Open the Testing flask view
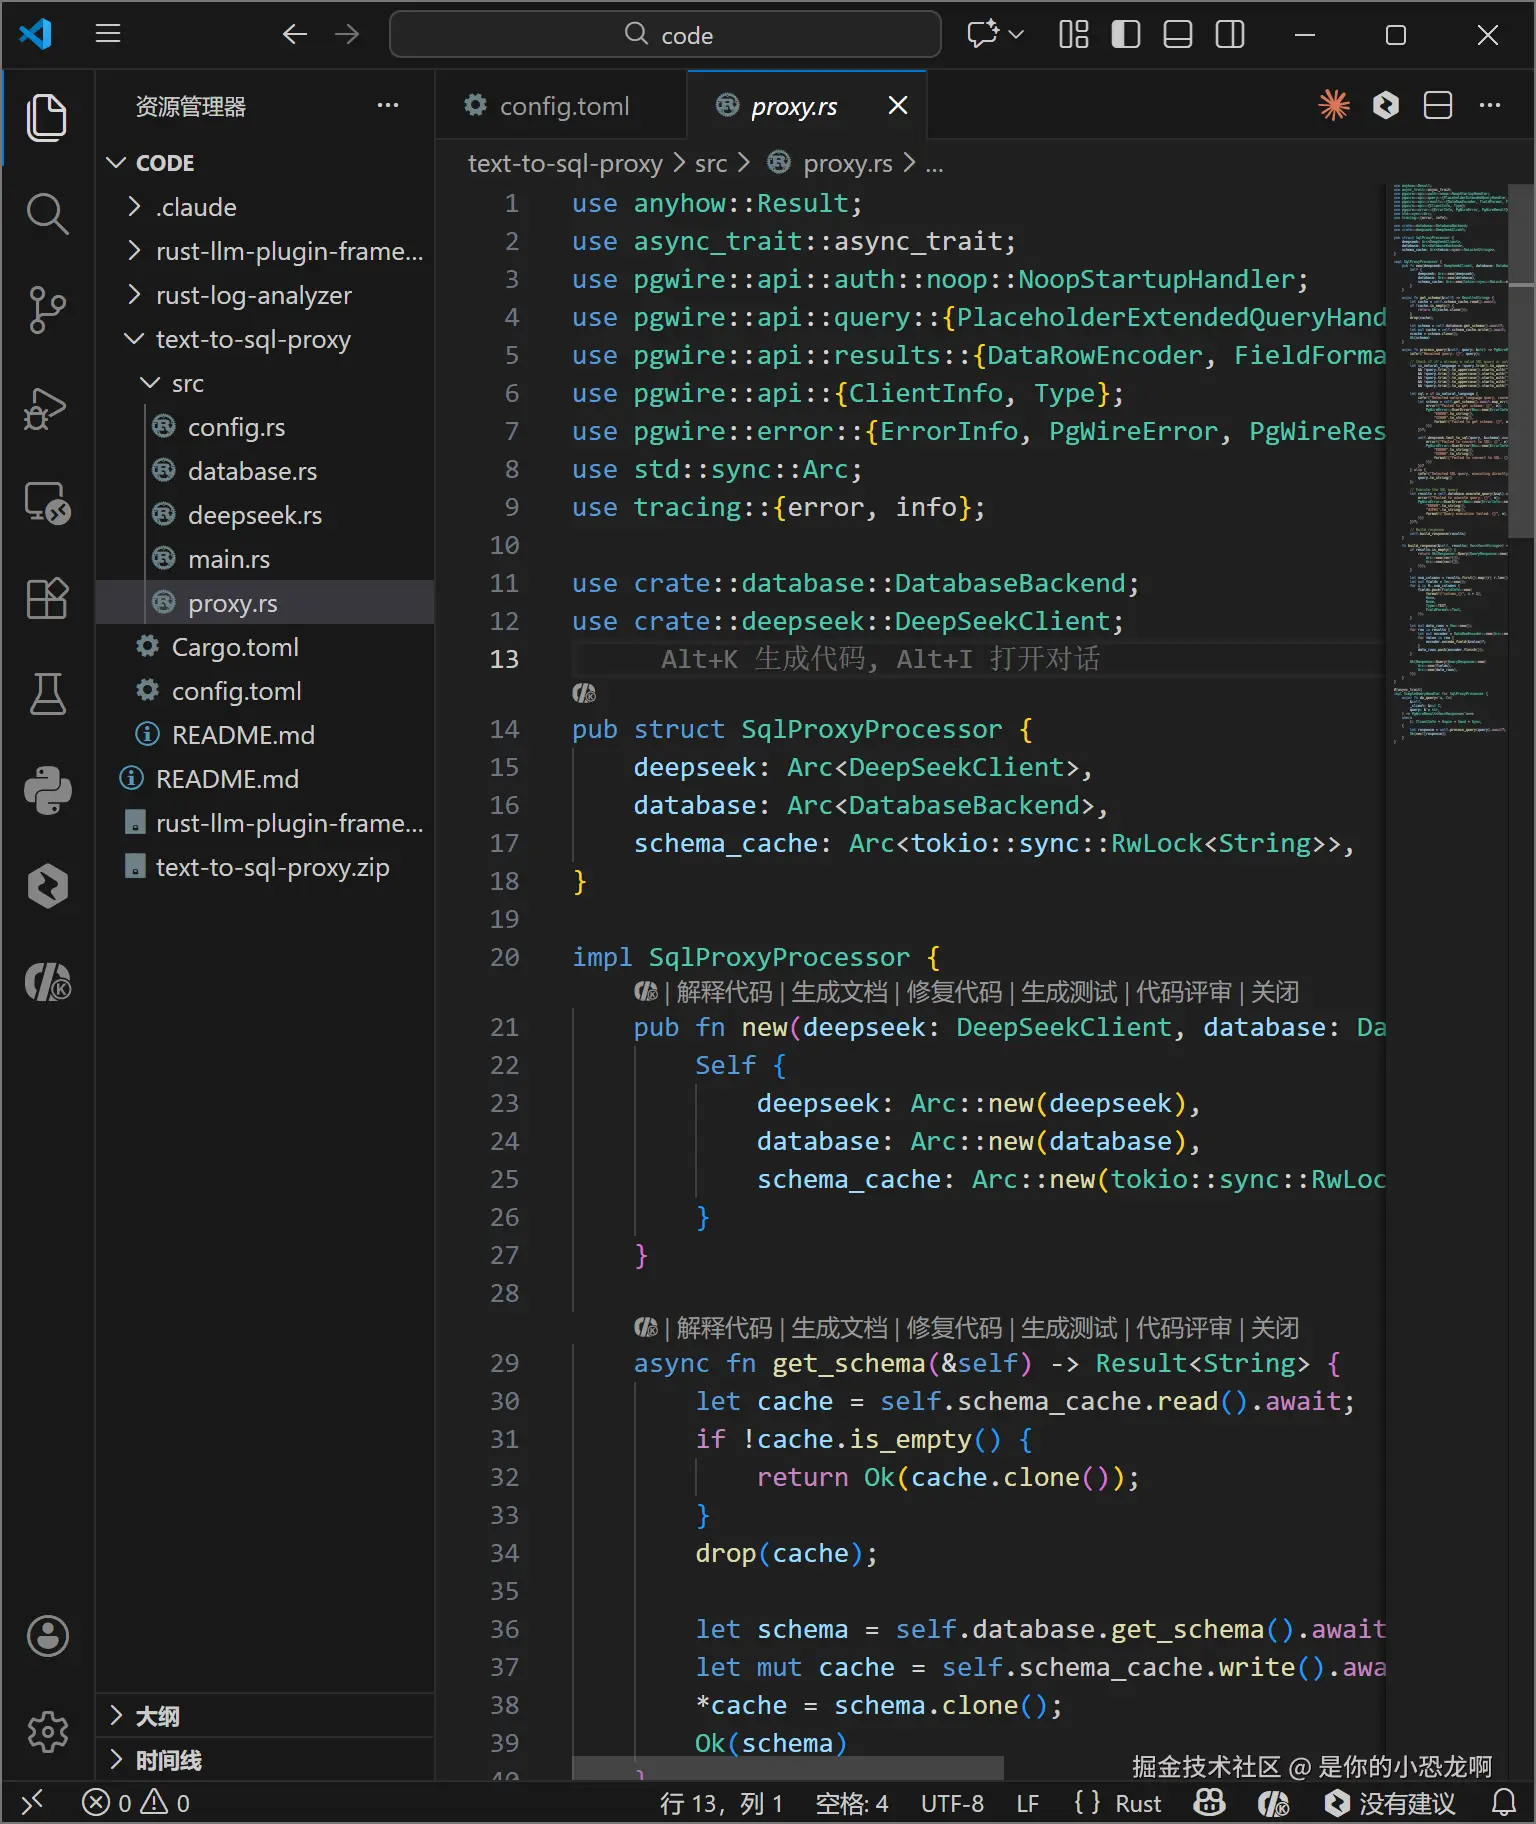 (47, 693)
